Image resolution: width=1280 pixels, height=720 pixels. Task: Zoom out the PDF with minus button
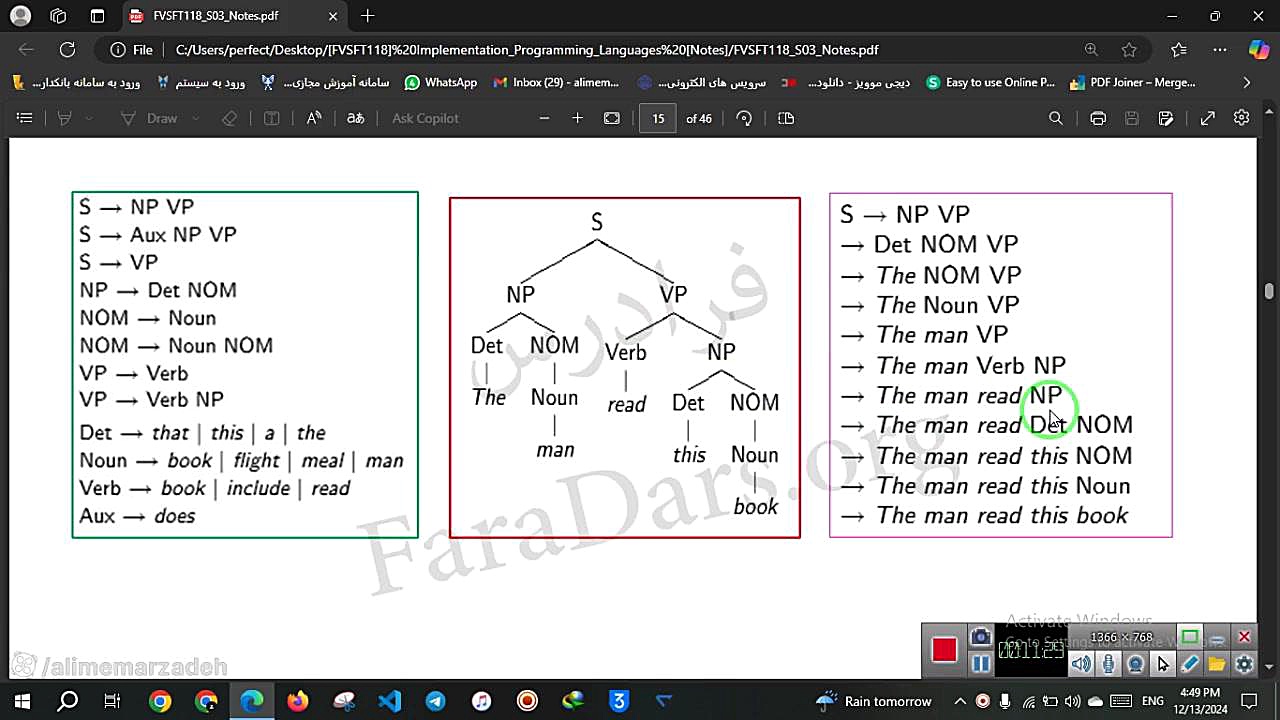544,118
